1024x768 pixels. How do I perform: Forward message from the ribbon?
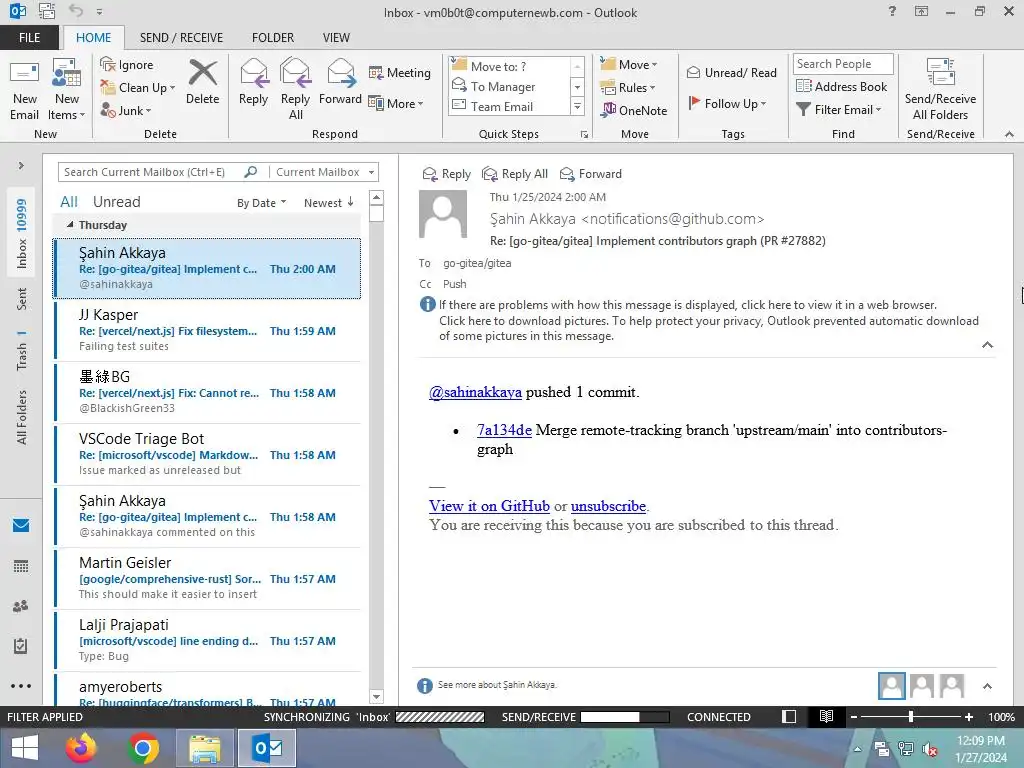340,82
